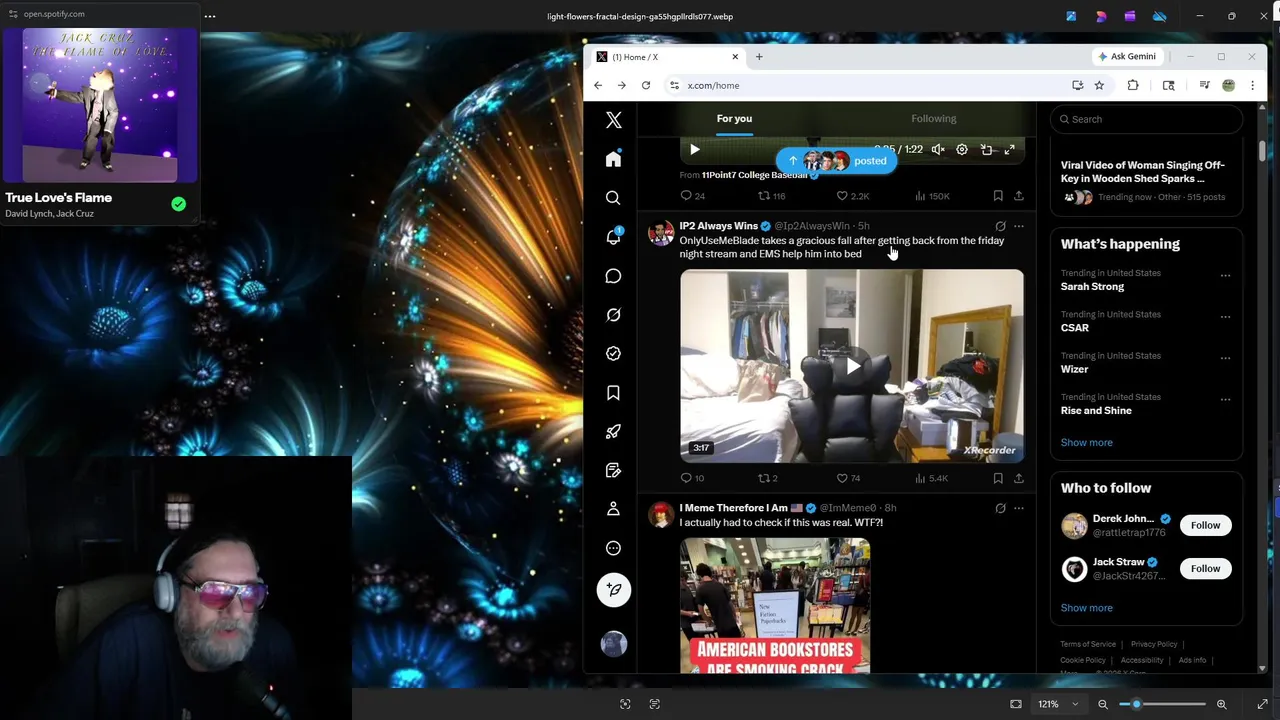1280x720 pixels.
Task: Open a new Chrome tab
Action: coord(759,57)
